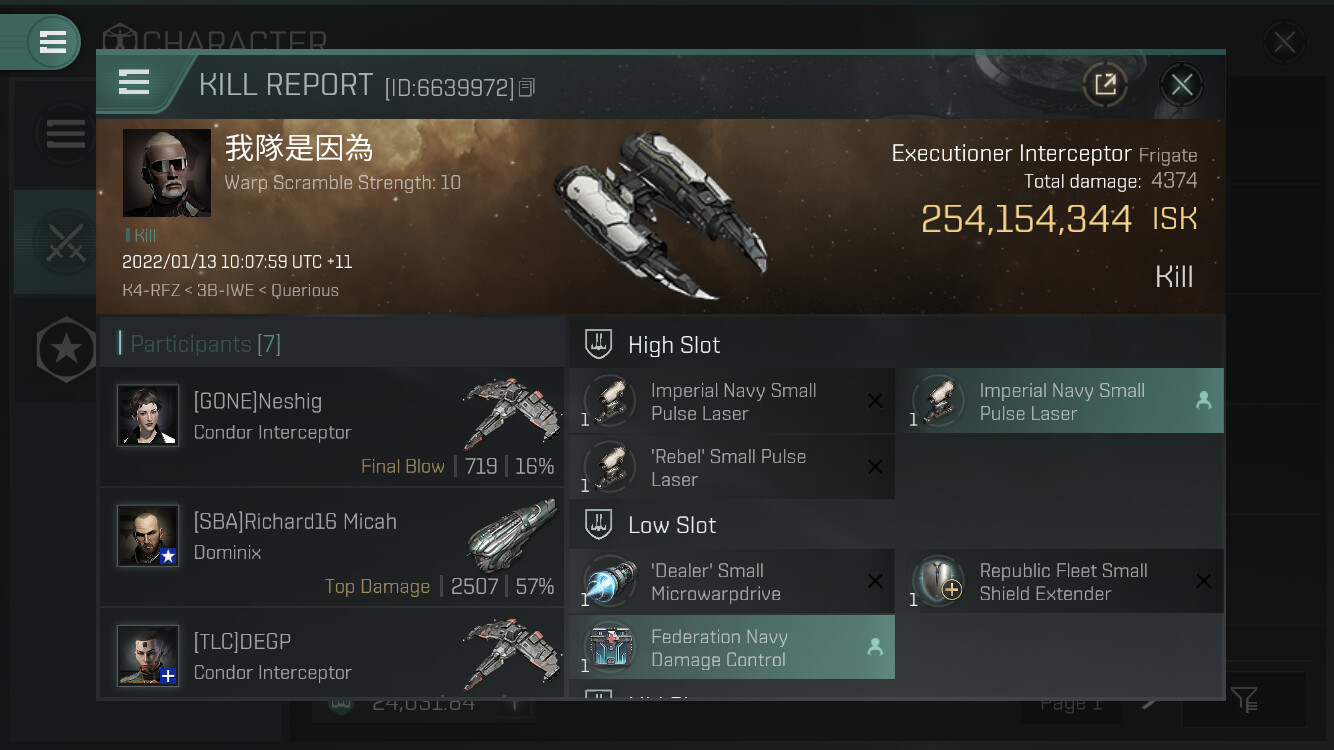Select the crossed swords combat sidebar icon
Image resolution: width=1334 pixels, height=750 pixels.
(x=66, y=242)
